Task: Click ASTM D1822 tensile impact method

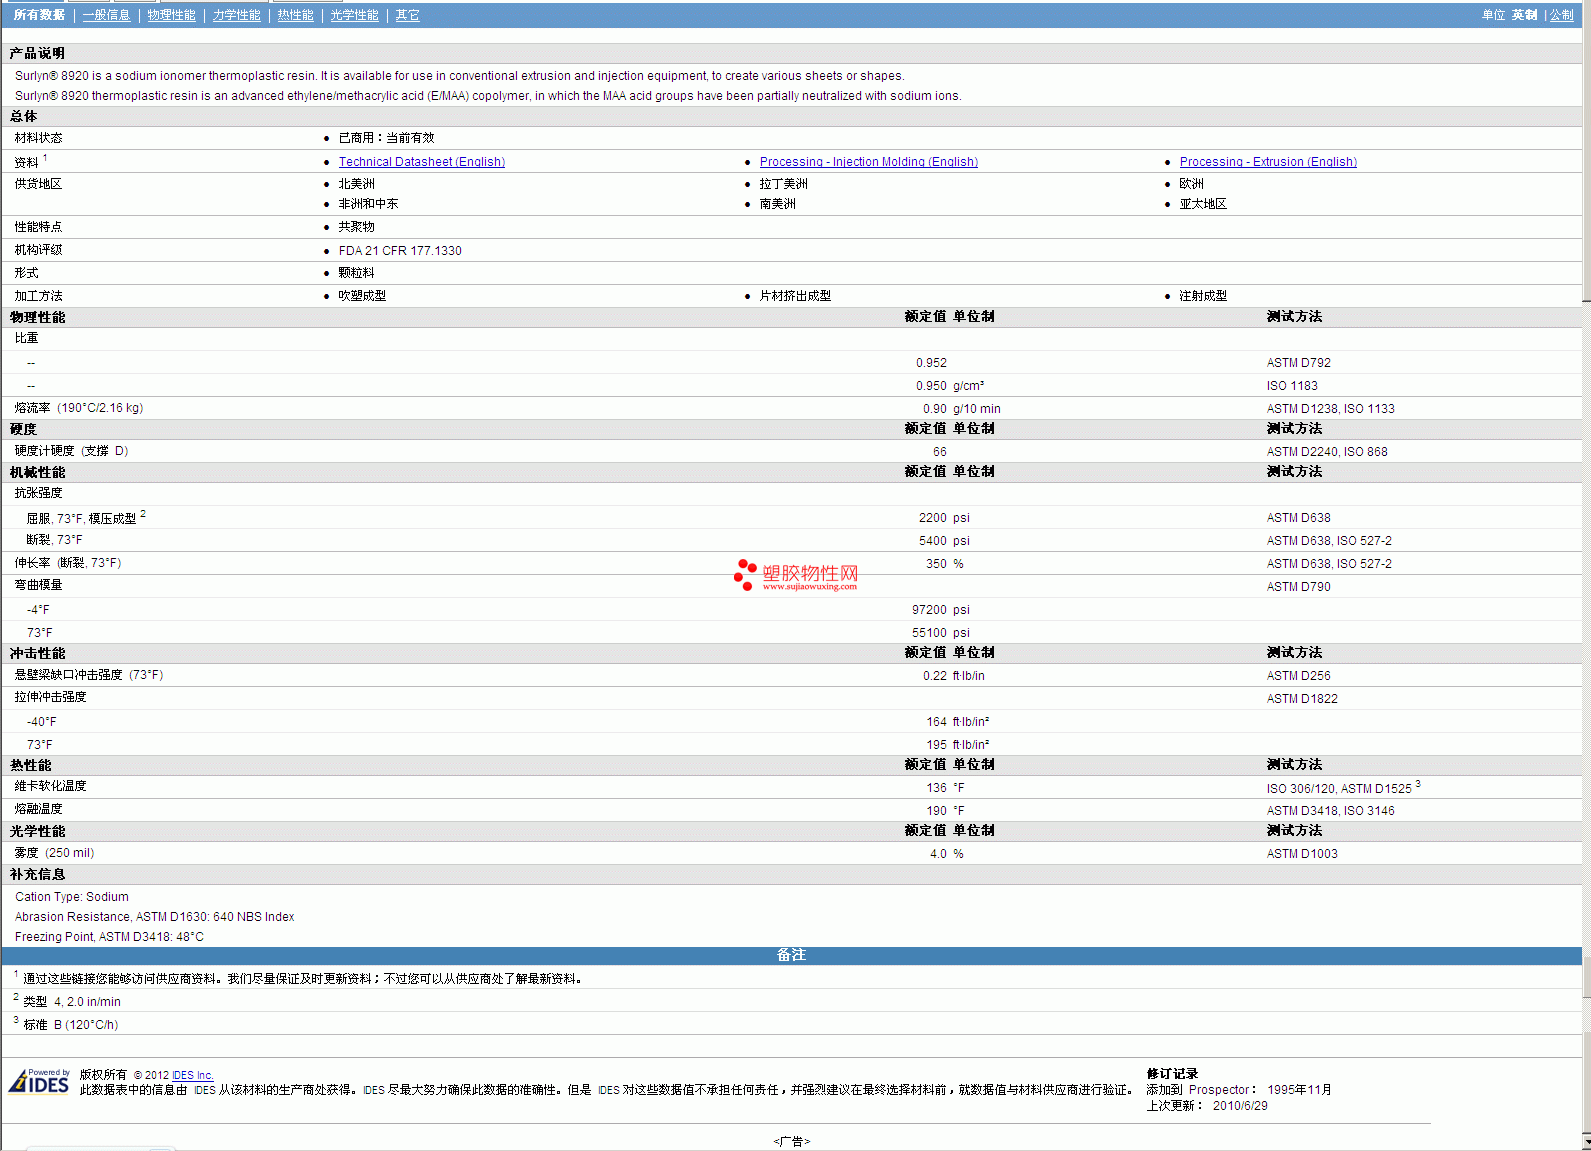Action: tap(1302, 699)
